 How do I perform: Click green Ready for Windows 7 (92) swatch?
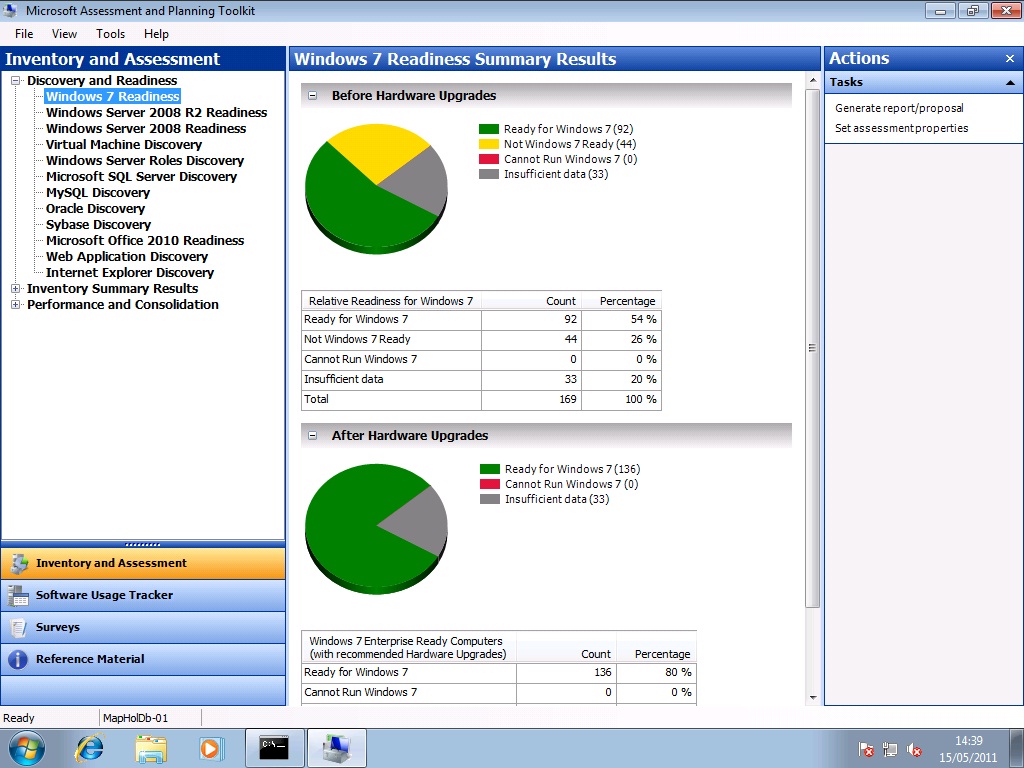pyautogui.click(x=488, y=129)
